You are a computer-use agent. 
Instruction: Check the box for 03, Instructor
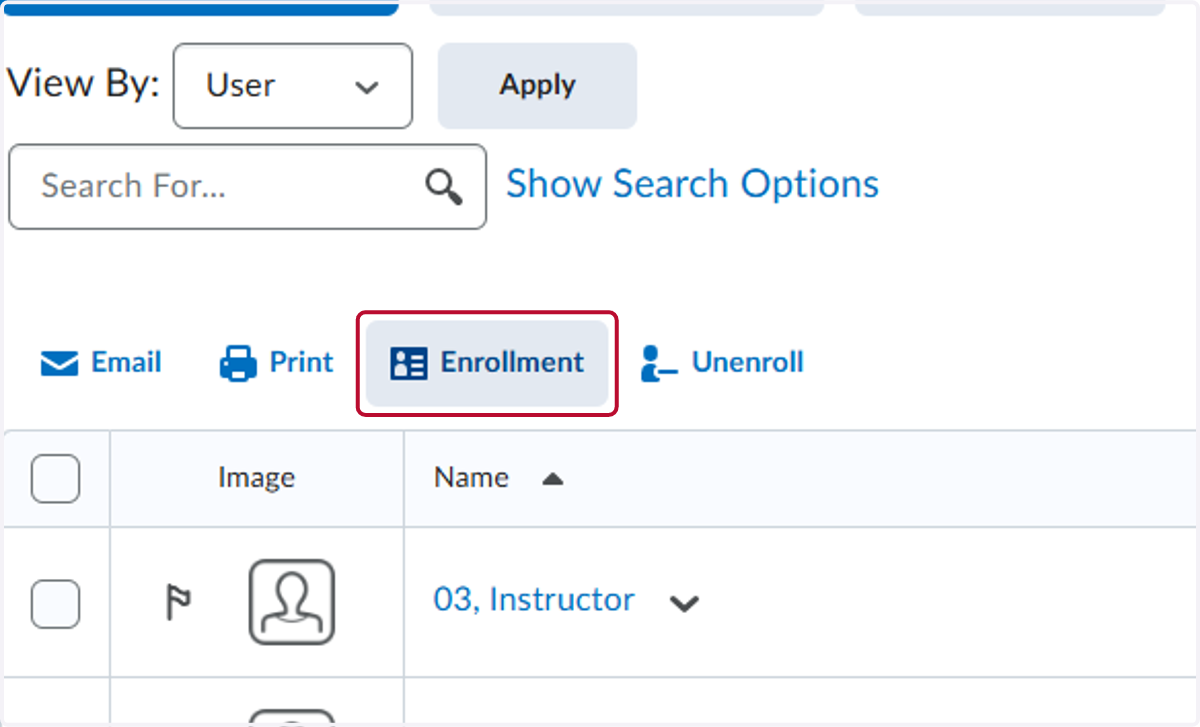pos(55,604)
